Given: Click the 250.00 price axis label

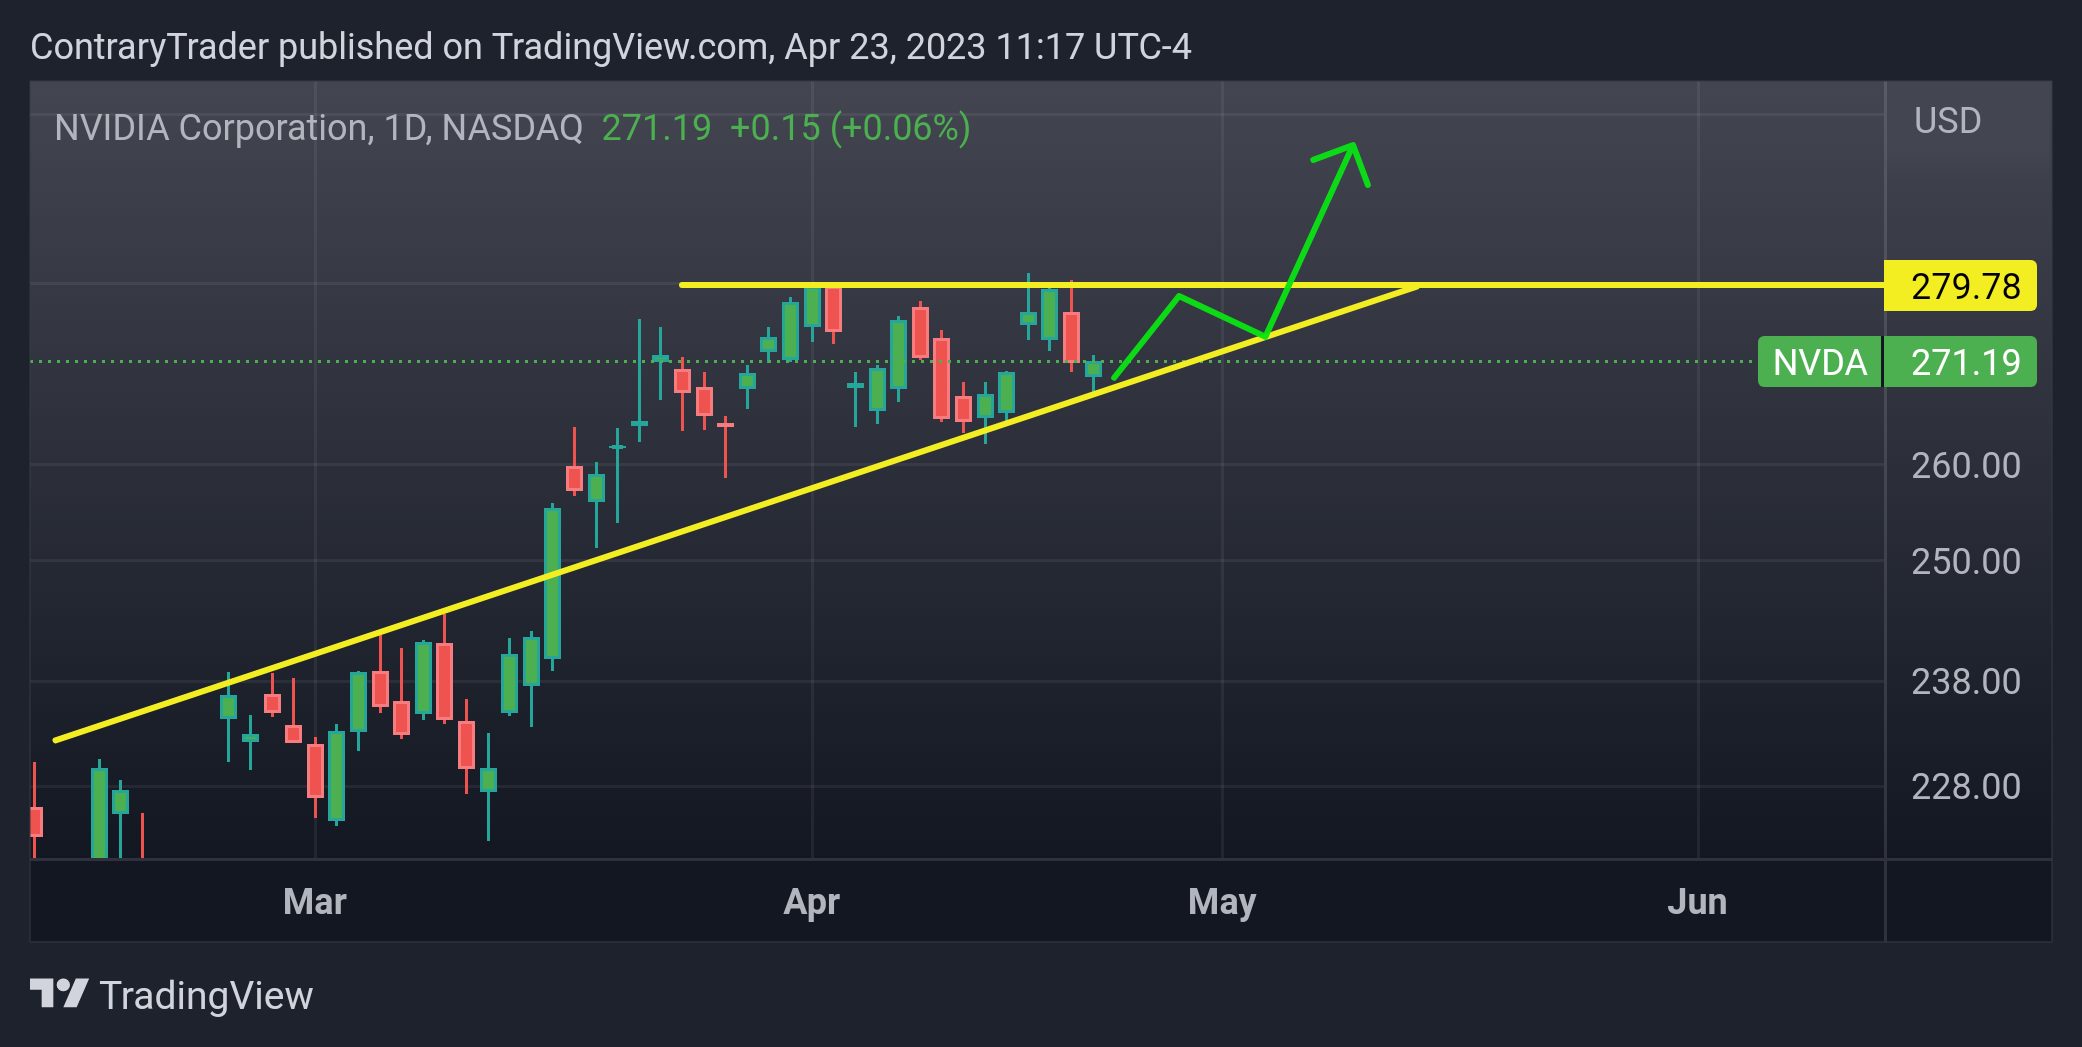Looking at the screenshot, I should click(1966, 562).
